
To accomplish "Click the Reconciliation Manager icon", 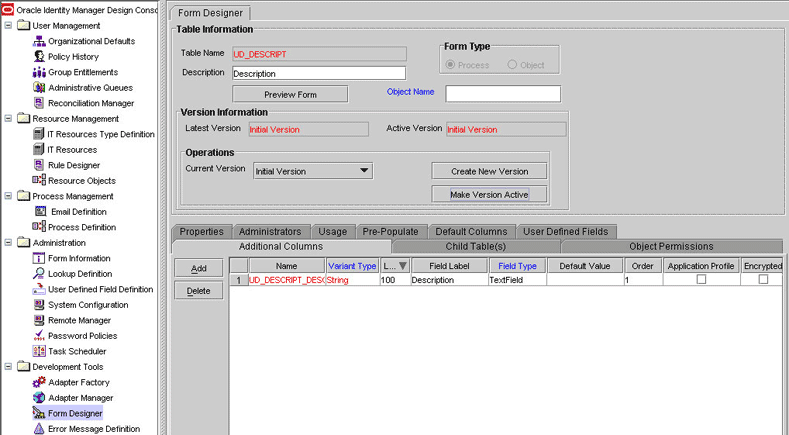I will pos(39,103).
